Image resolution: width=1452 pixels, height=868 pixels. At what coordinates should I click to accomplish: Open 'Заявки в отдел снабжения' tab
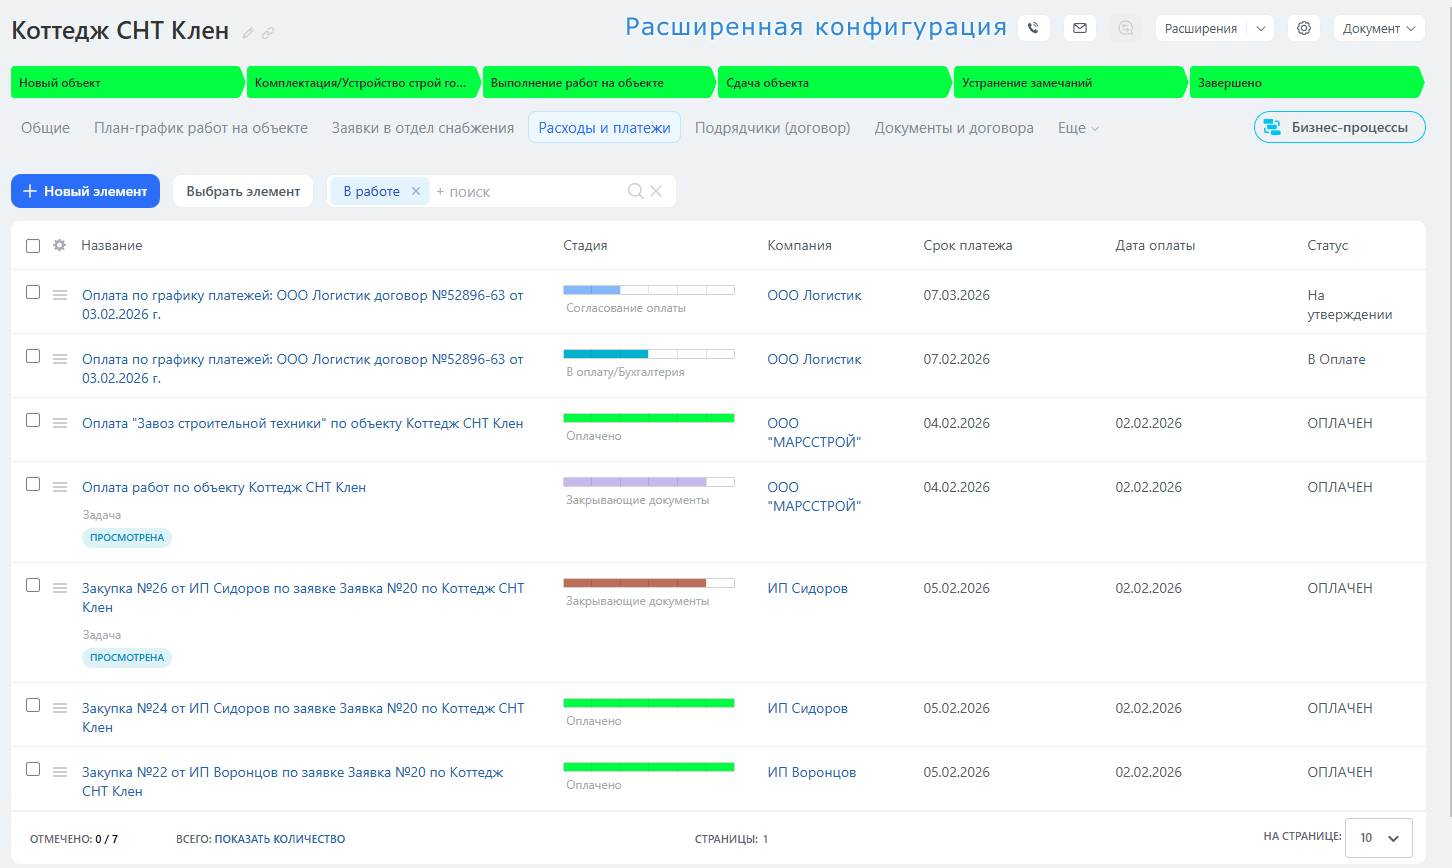pos(422,128)
